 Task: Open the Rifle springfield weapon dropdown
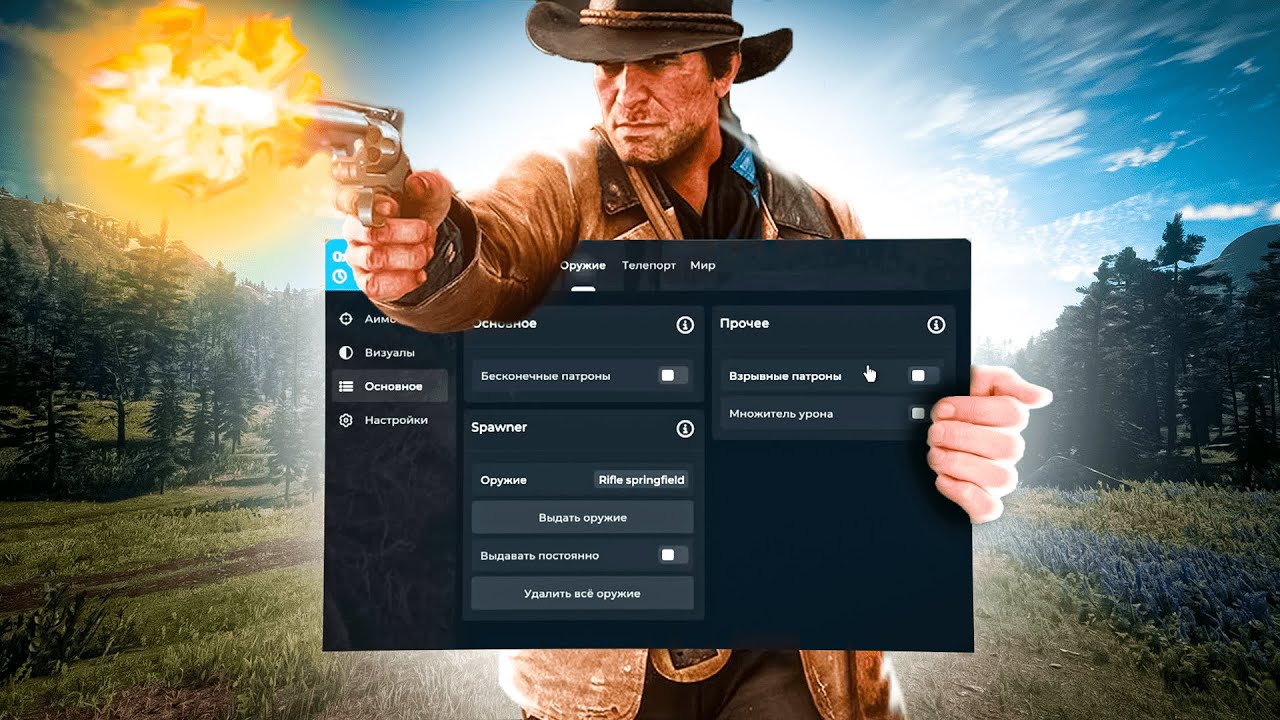coord(641,480)
